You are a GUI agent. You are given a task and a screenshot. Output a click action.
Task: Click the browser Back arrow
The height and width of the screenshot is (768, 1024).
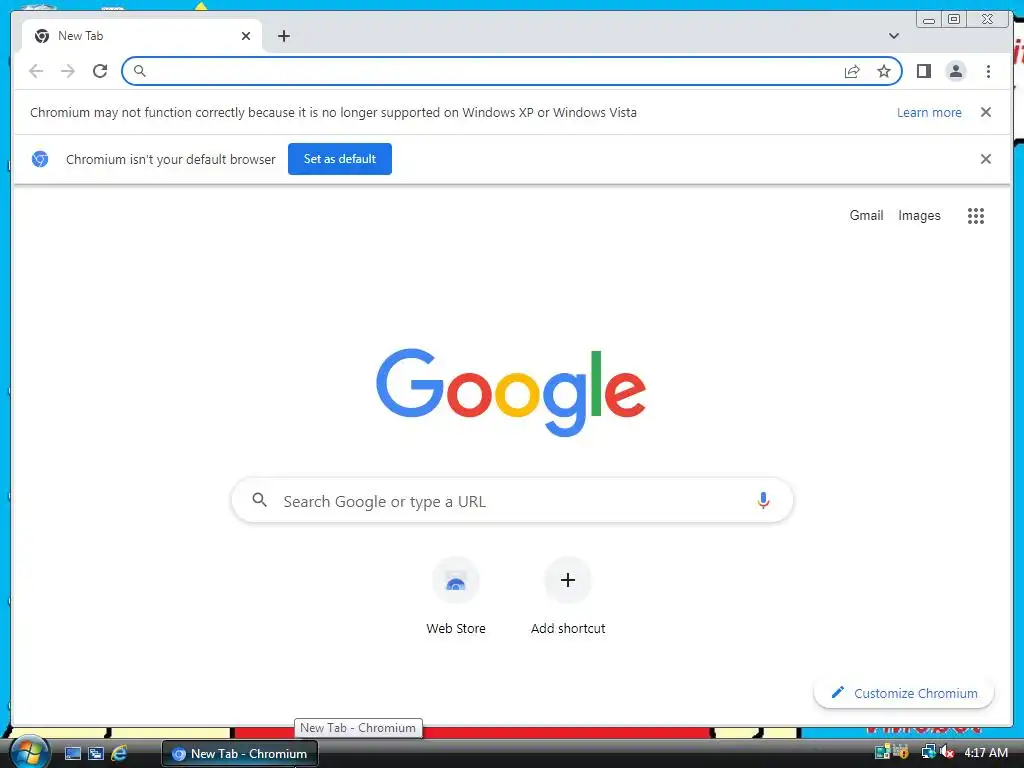click(36, 71)
